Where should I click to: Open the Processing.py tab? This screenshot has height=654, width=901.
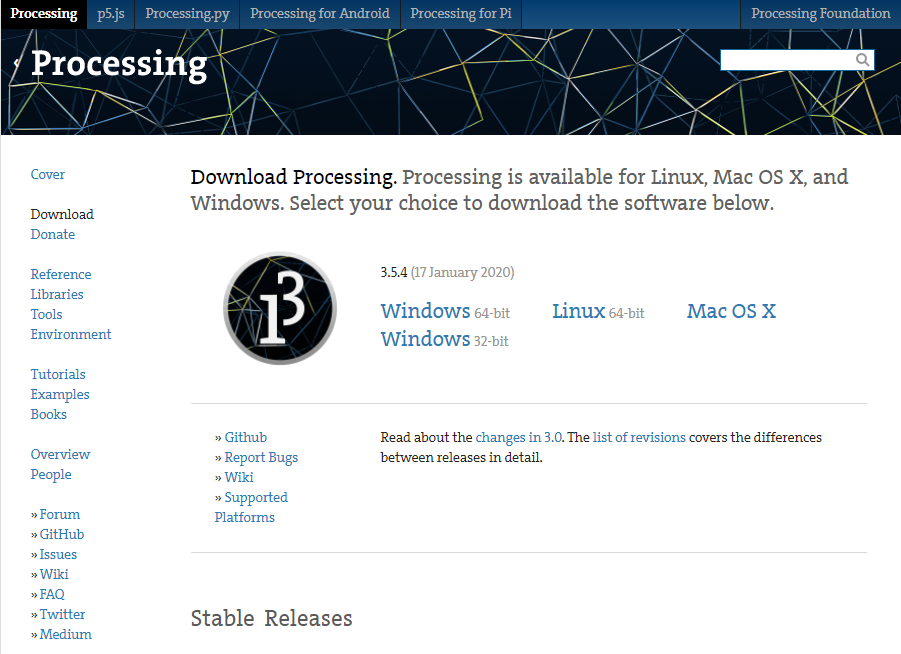(187, 14)
